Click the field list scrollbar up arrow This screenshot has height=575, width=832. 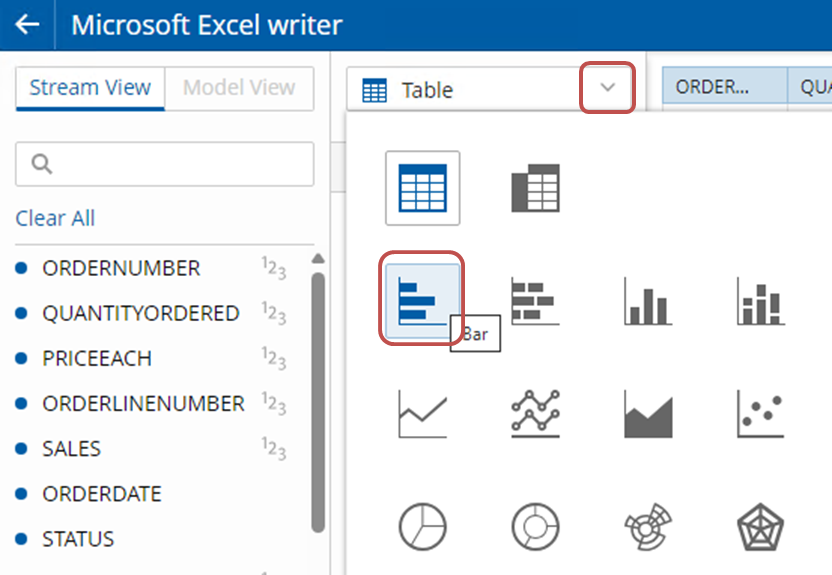point(318,259)
